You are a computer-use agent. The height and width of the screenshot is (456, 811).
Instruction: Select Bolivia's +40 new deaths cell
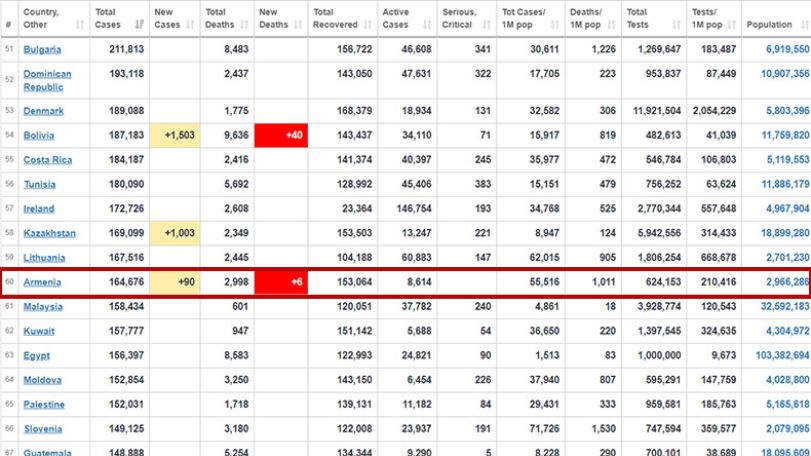pyautogui.click(x=281, y=135)
